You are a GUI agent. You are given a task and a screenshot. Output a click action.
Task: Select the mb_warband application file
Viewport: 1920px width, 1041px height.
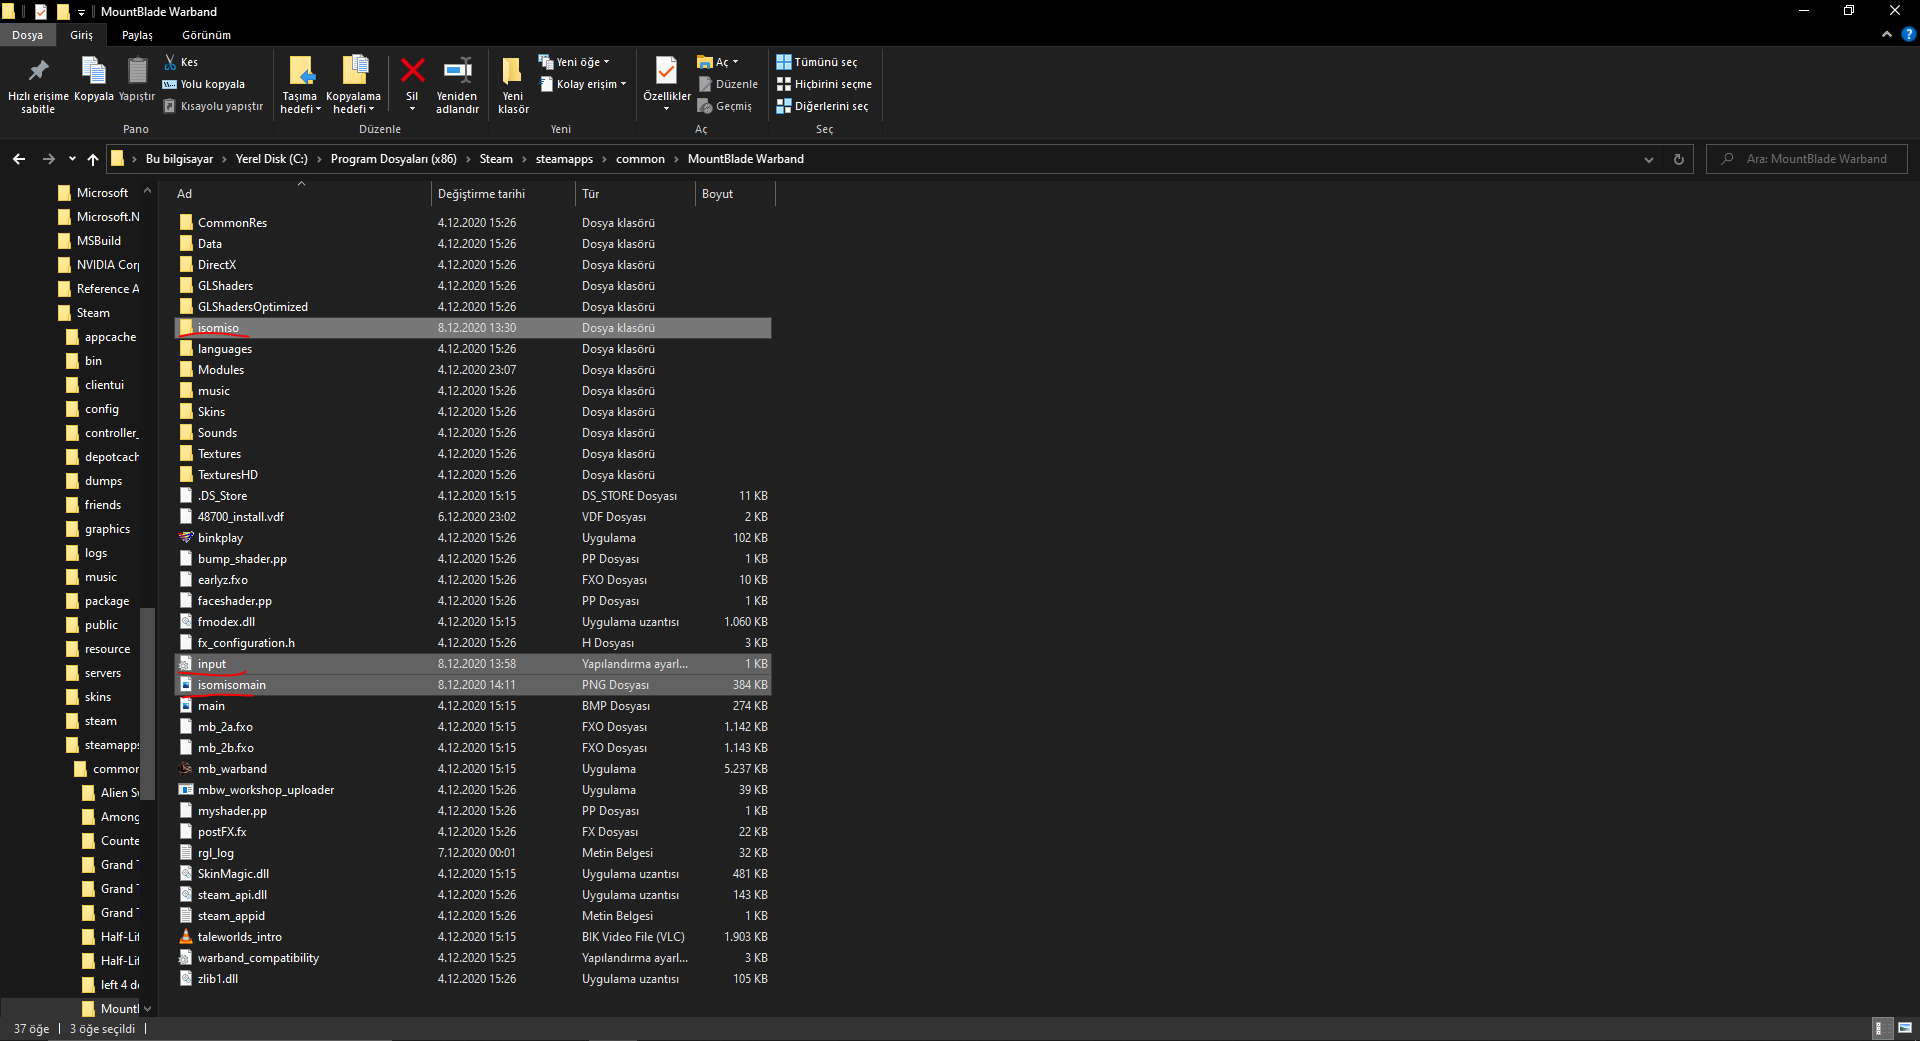[232, 769]
